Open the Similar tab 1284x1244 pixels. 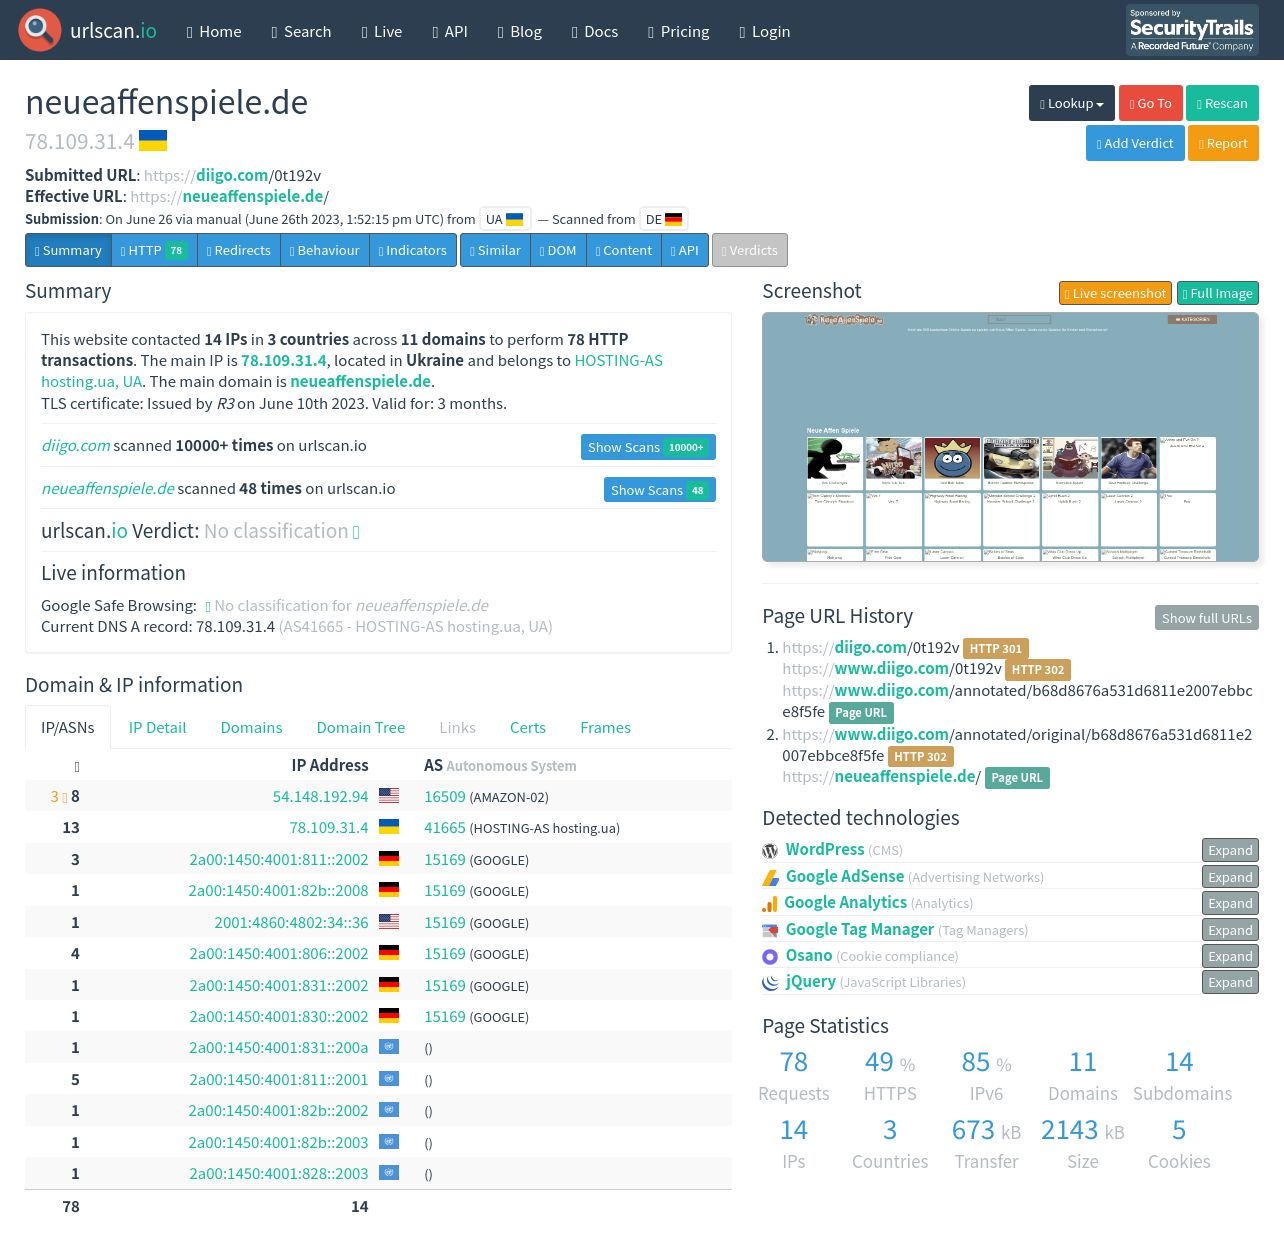coord(495,250)
